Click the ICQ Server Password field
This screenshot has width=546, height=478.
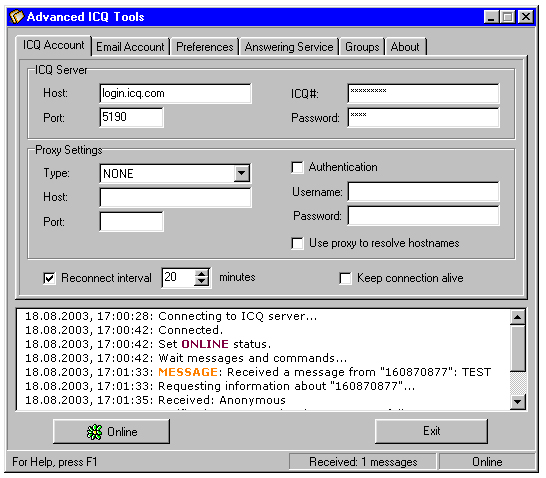pyautogui.click(x=423, y=118)
